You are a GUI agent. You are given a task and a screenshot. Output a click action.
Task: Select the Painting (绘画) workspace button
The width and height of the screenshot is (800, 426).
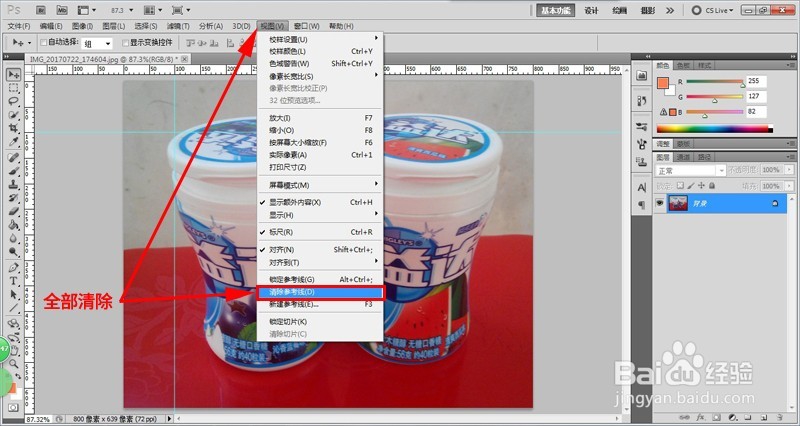[619, 10]
